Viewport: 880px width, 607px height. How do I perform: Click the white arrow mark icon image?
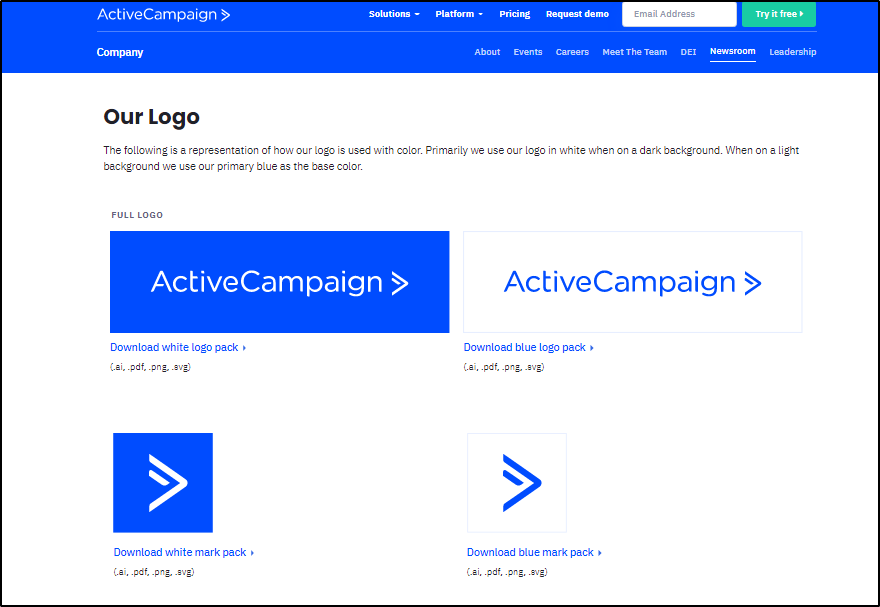tap(163, 483)
